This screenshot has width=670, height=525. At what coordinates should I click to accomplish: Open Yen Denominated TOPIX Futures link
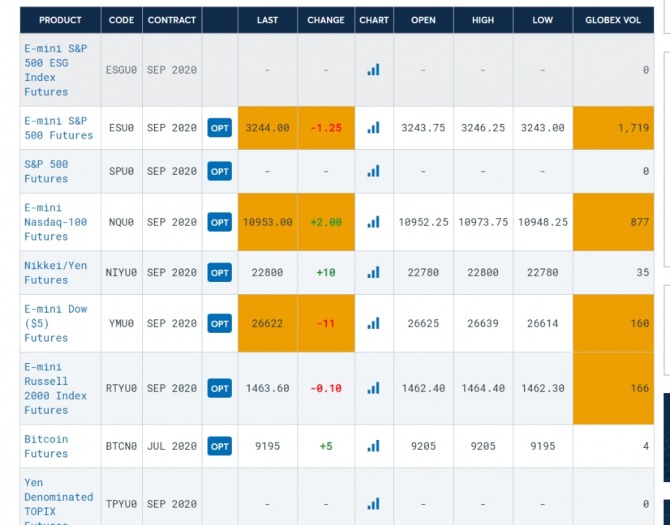[x=59, y=503]
